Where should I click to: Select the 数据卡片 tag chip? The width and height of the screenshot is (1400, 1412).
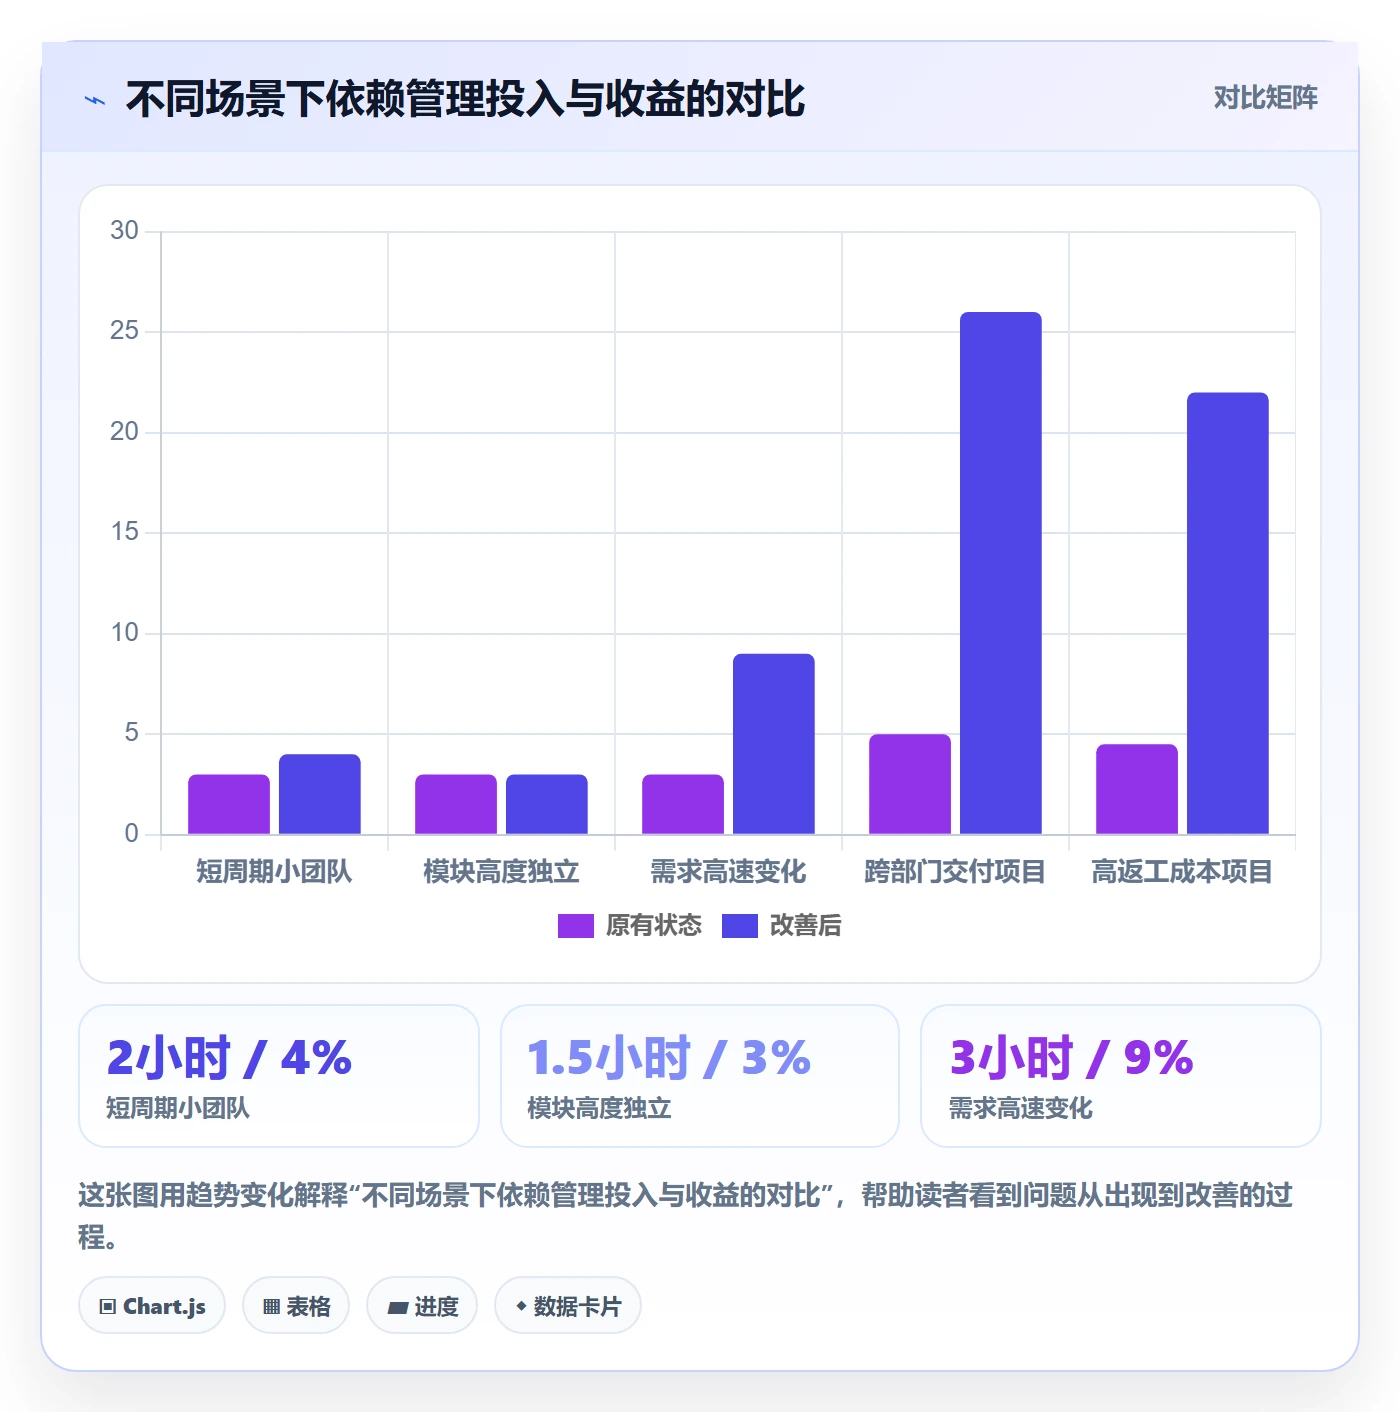(567, 1305)
